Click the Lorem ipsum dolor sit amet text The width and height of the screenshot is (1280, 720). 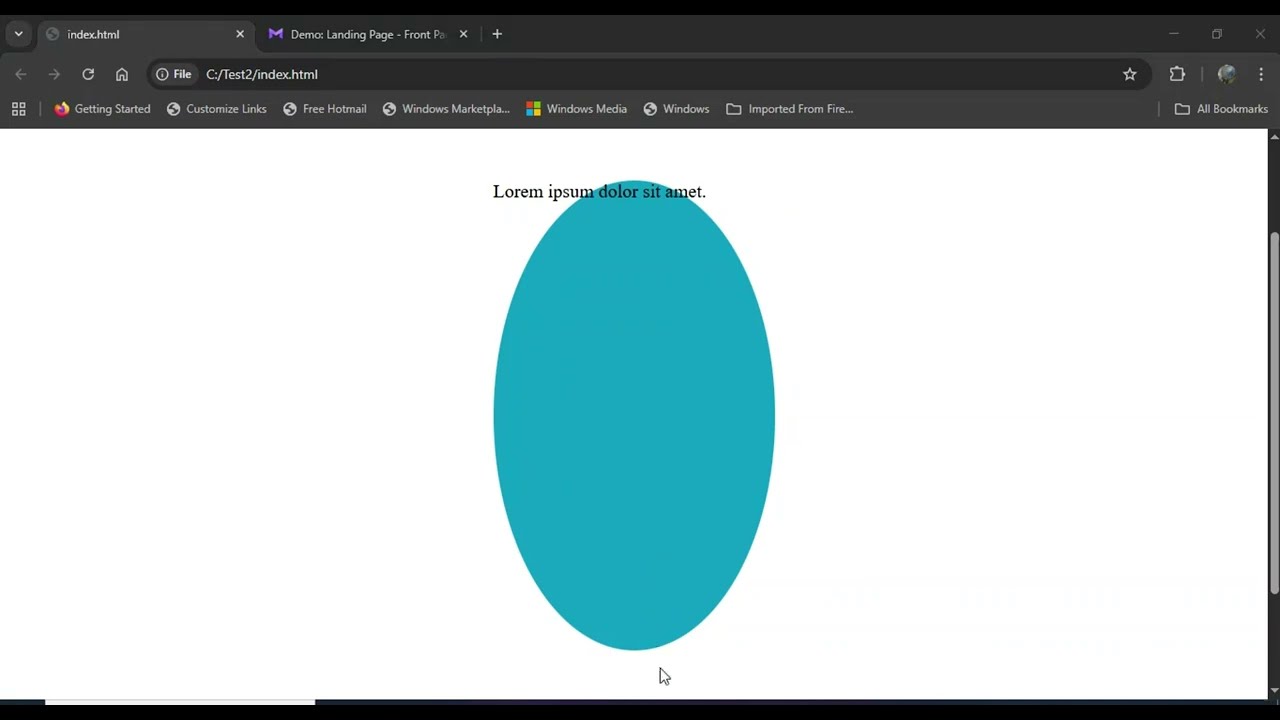(599, 191)
